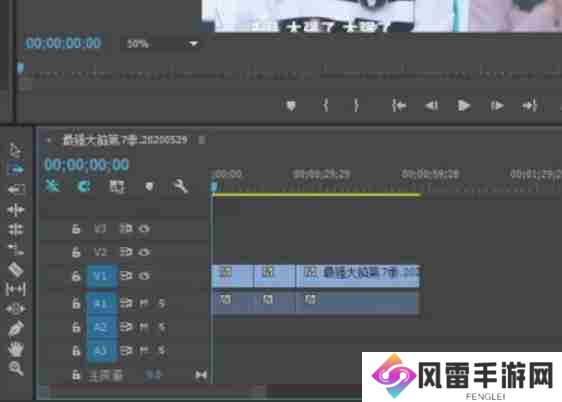Click the timeline playhead marker
This screenshot has height=402, width=562.
tap(214, 186)
